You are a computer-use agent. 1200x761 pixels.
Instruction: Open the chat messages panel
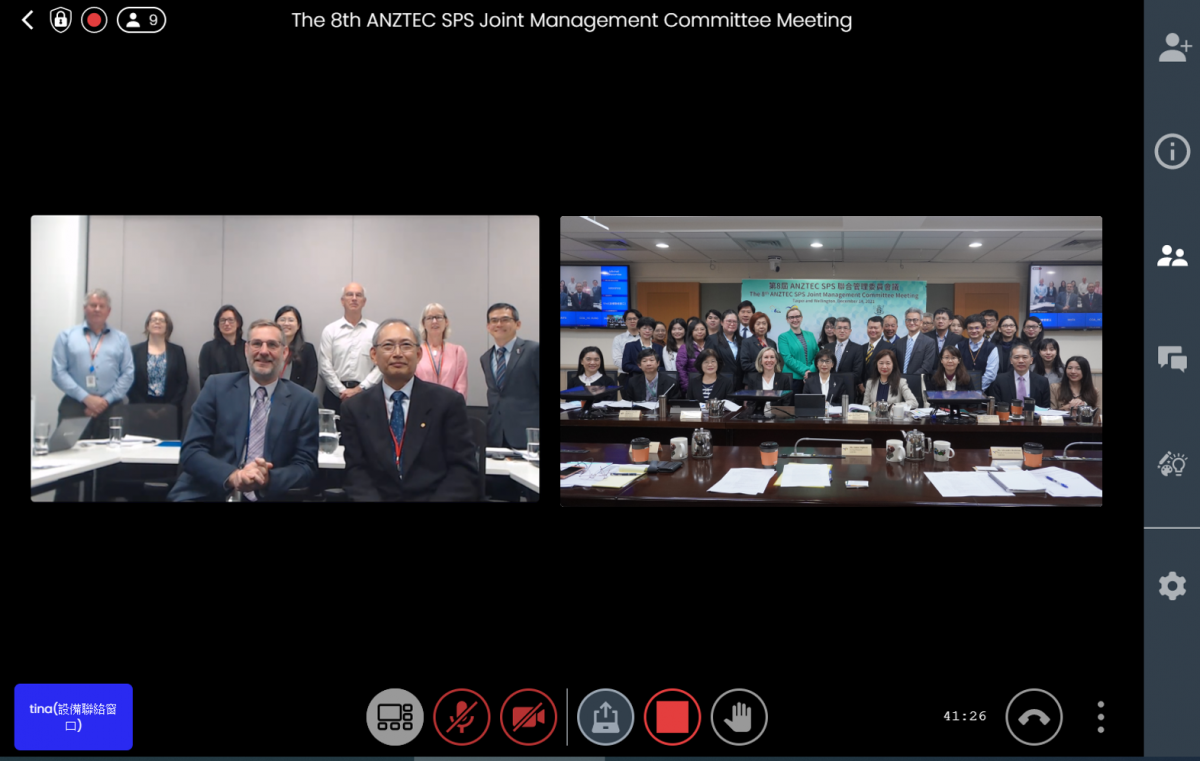(x=1172, y=359)
